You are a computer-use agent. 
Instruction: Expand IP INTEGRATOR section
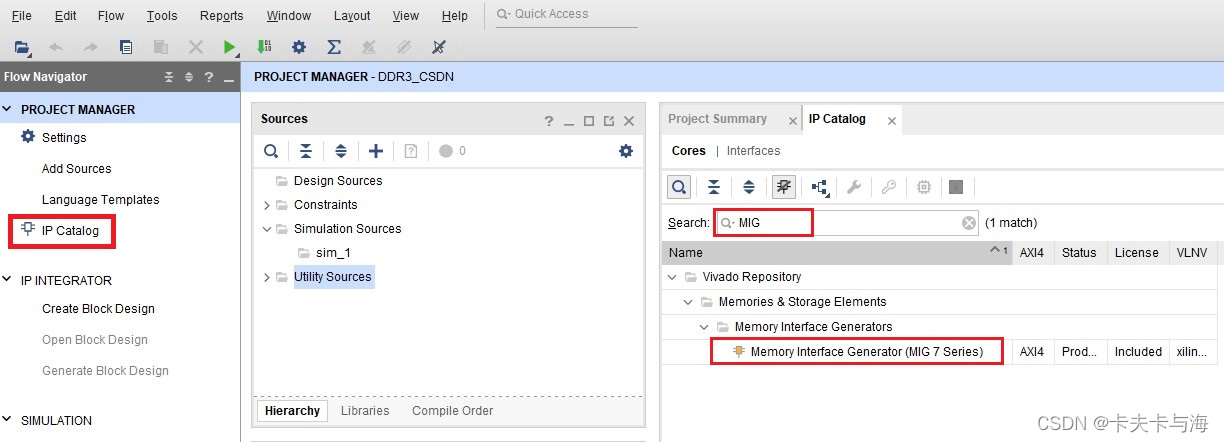click(x=9, y=281)
